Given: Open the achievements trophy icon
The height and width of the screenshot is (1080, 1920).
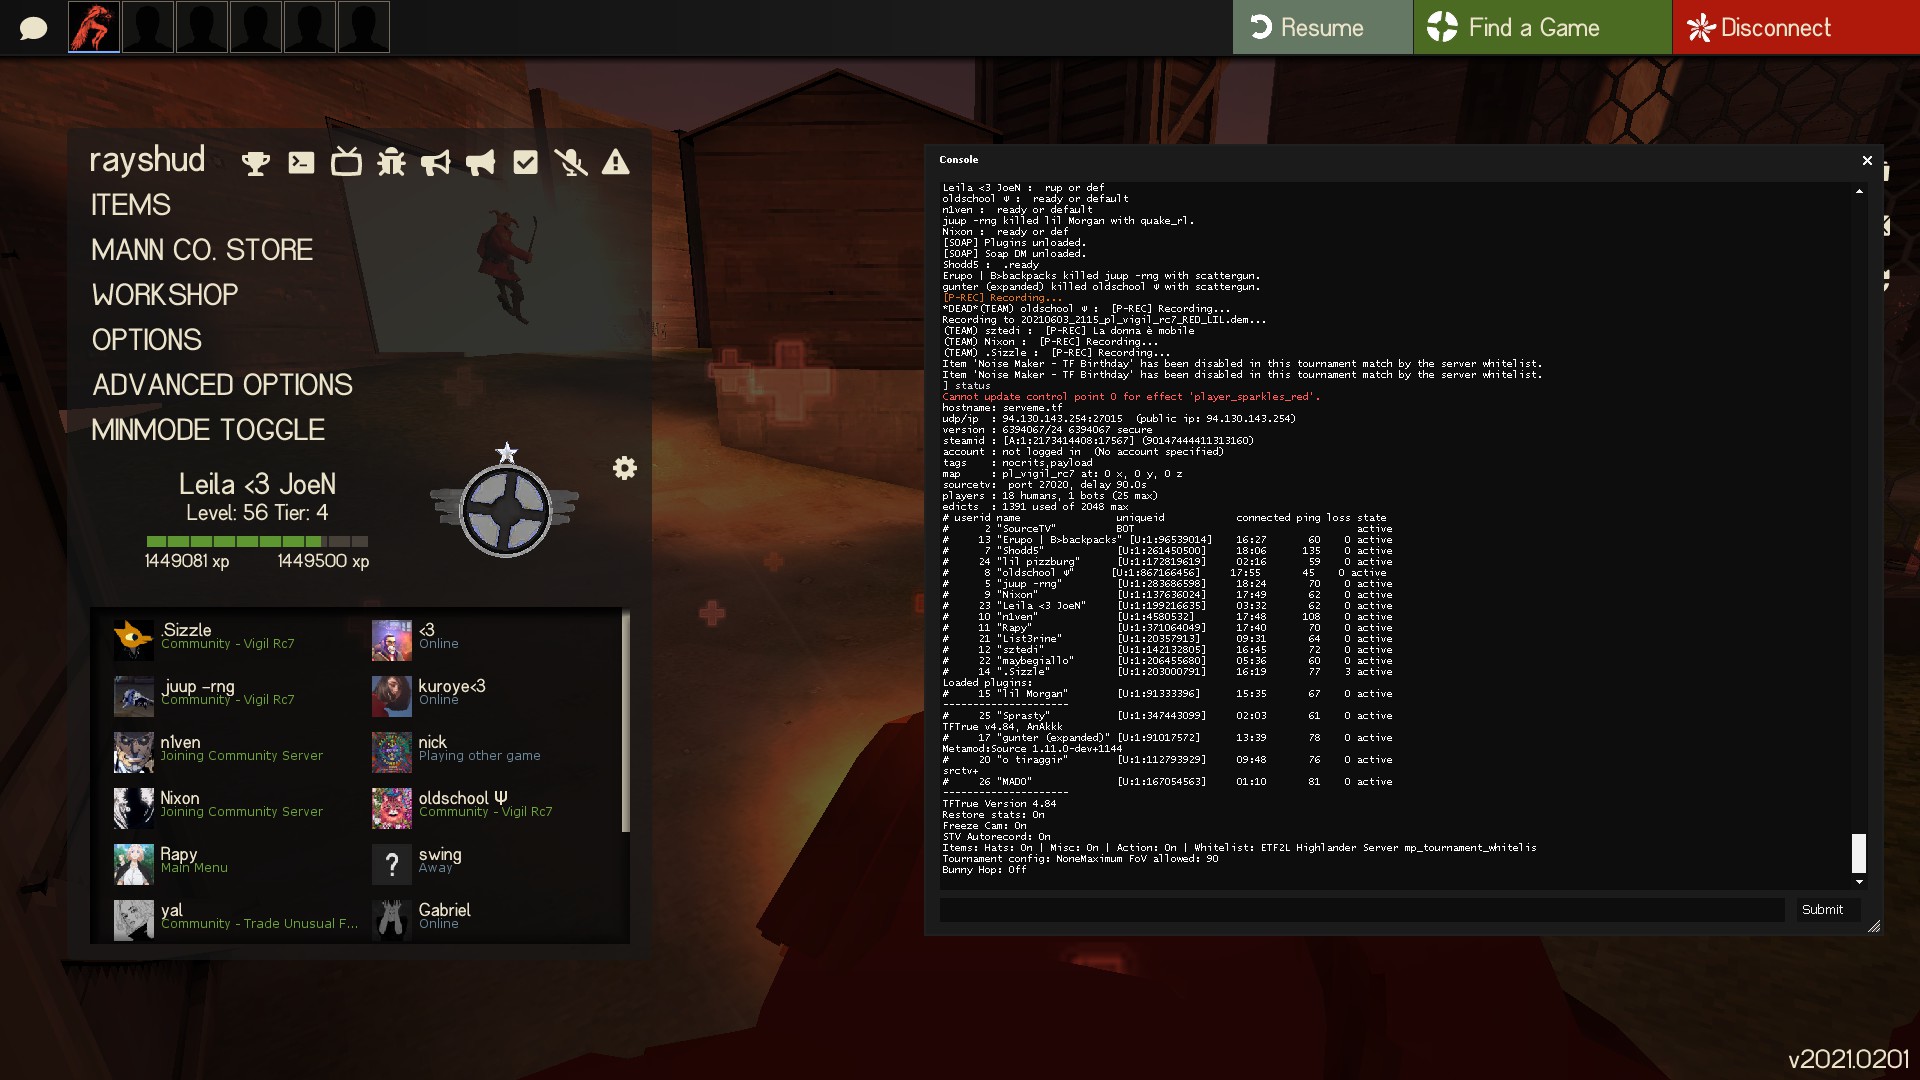Looking at the screenshot, I should pos(256,163).
